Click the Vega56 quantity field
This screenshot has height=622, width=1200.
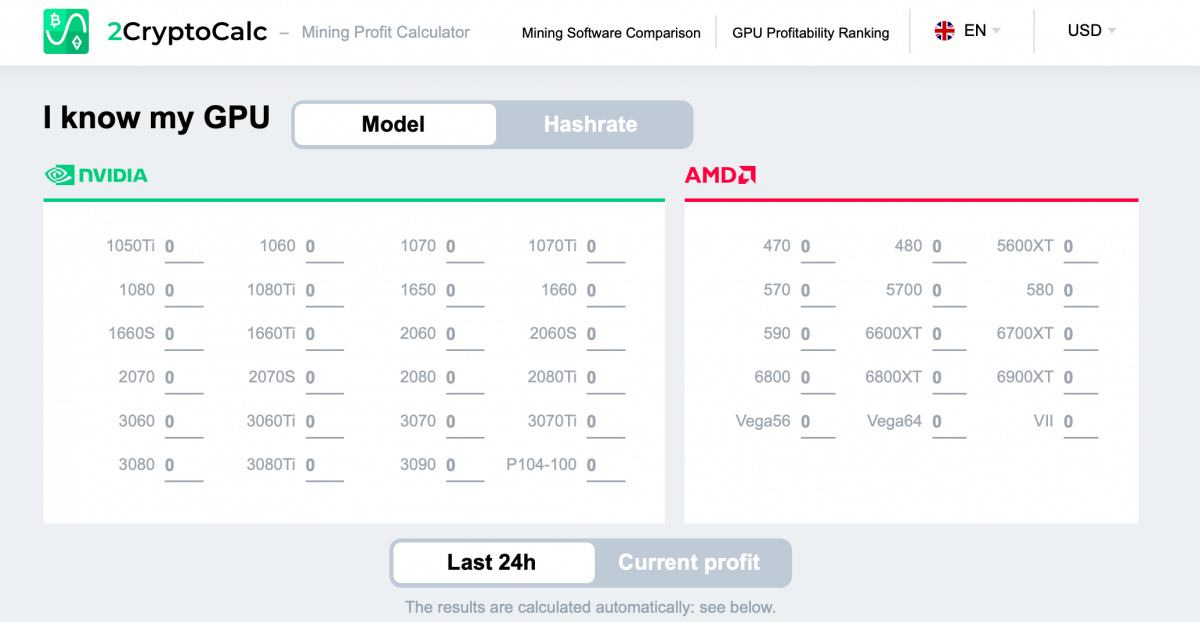click(x=817, y=421)
